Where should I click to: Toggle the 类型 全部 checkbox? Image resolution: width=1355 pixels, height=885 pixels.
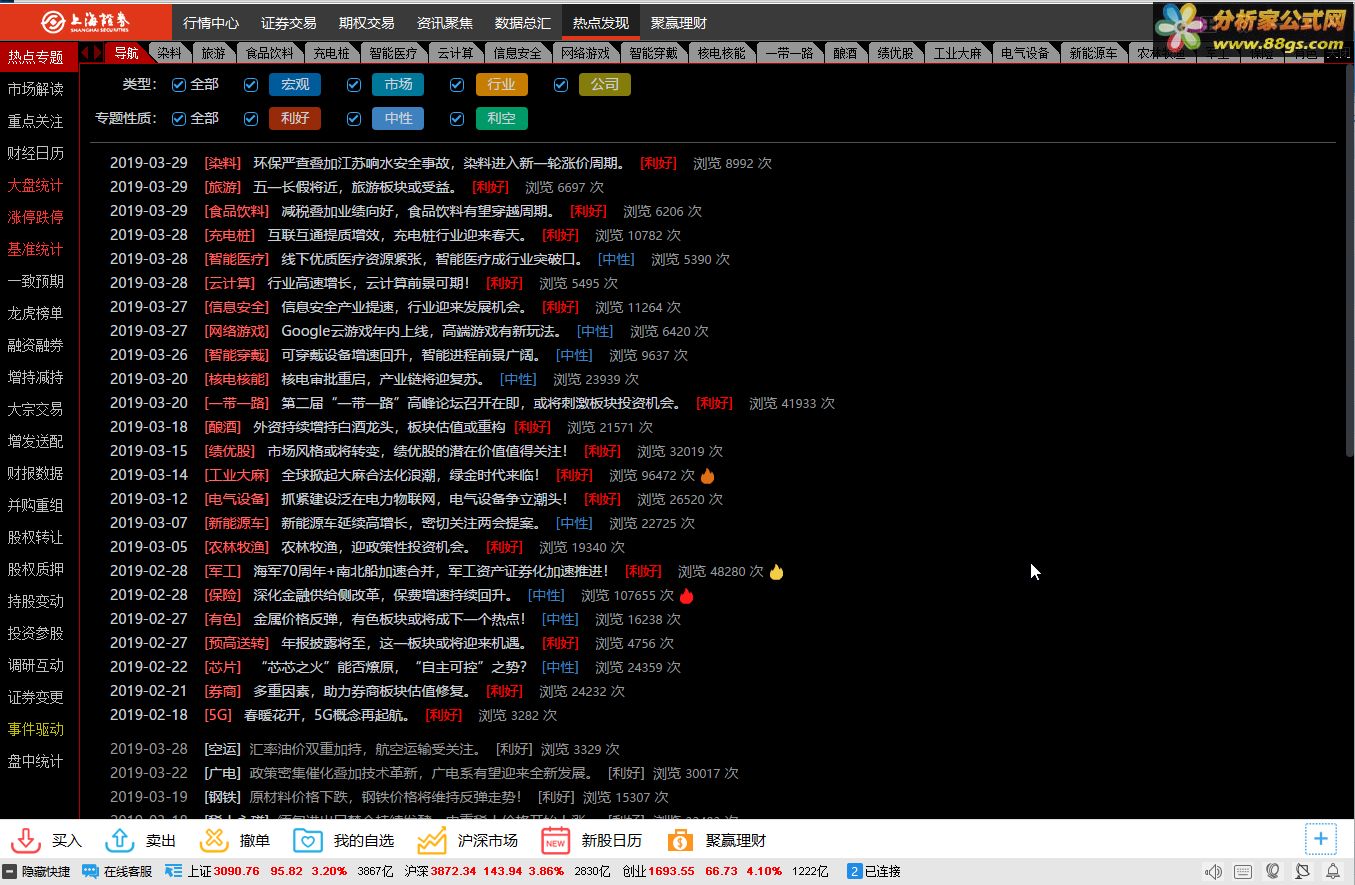point(179,86)
